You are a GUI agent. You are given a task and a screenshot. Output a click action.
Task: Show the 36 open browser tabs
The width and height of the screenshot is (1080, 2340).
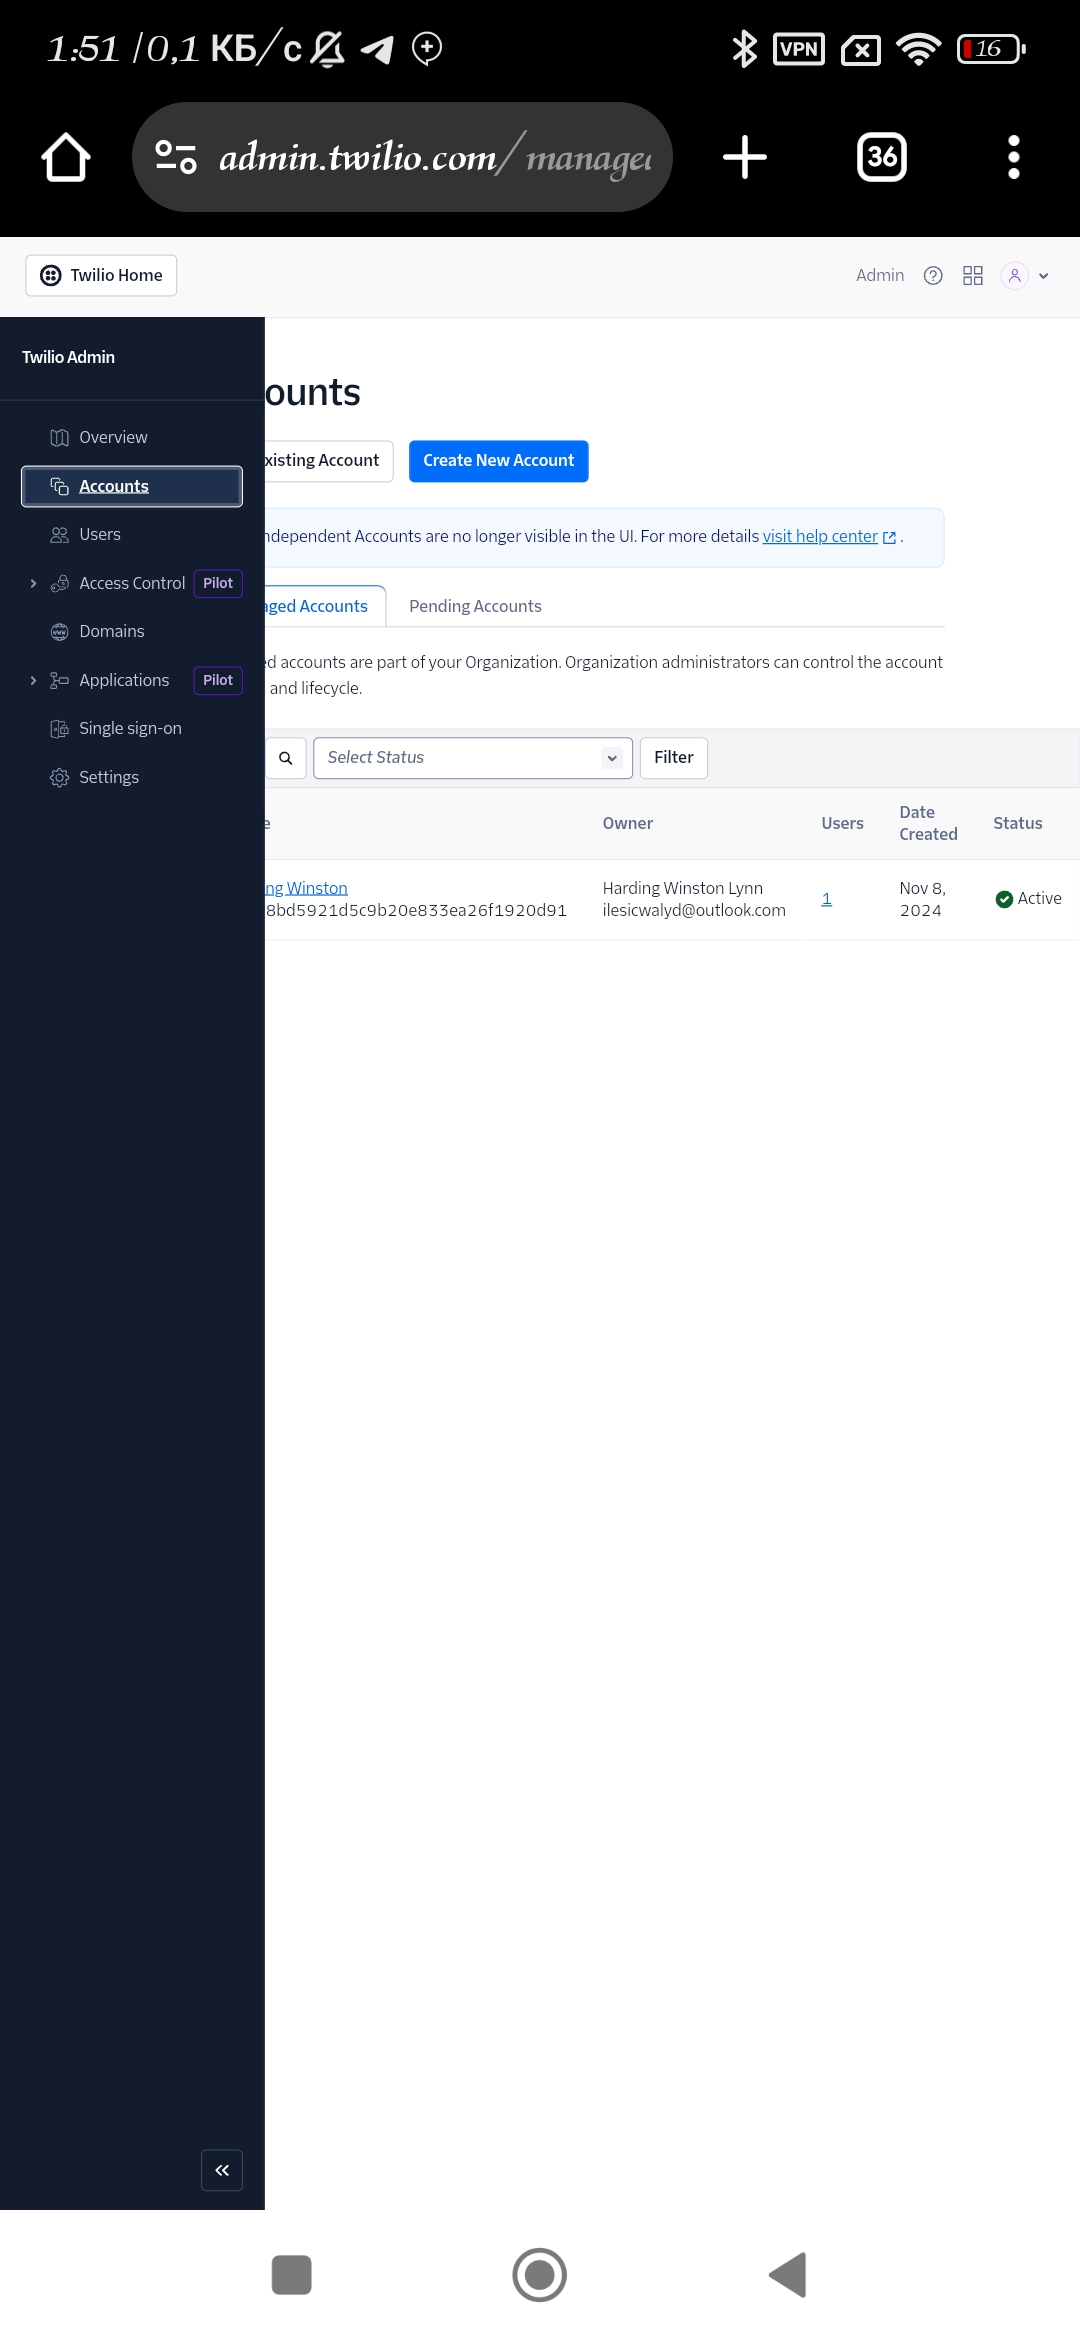(x=881, y=157)
